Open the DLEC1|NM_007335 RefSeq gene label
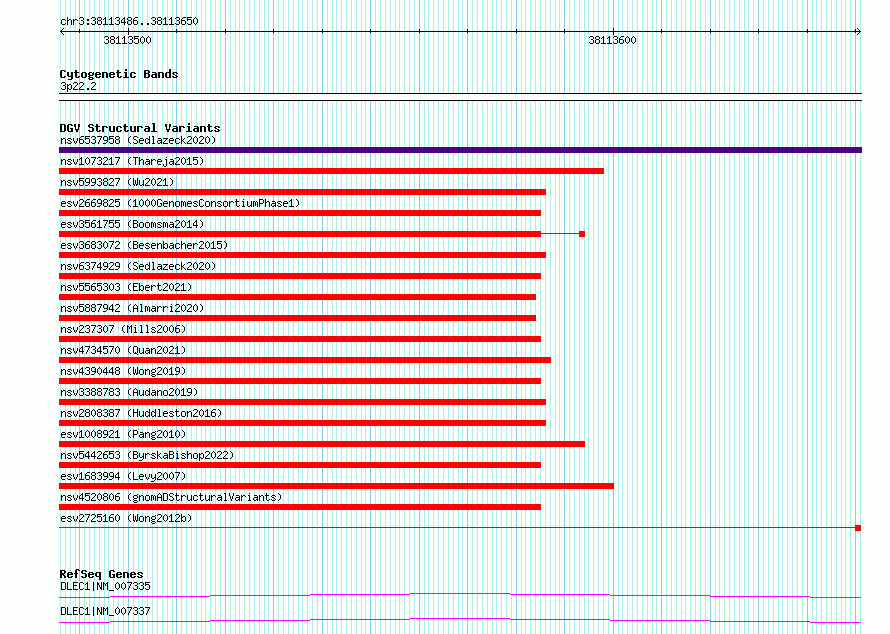Screen dimensions: 890x634 click(x=106, y=586)
